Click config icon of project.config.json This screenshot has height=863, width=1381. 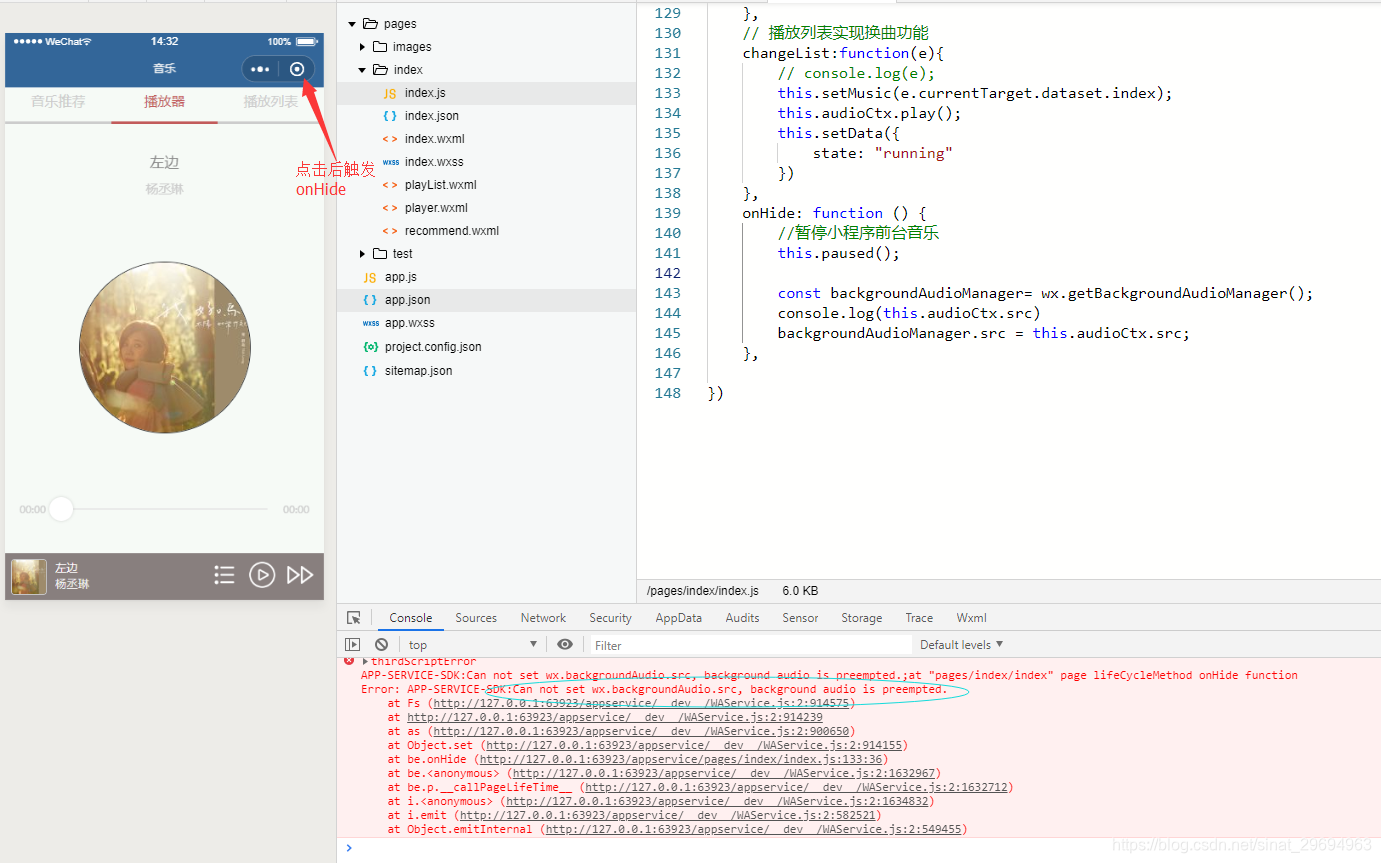coord(370,347)
